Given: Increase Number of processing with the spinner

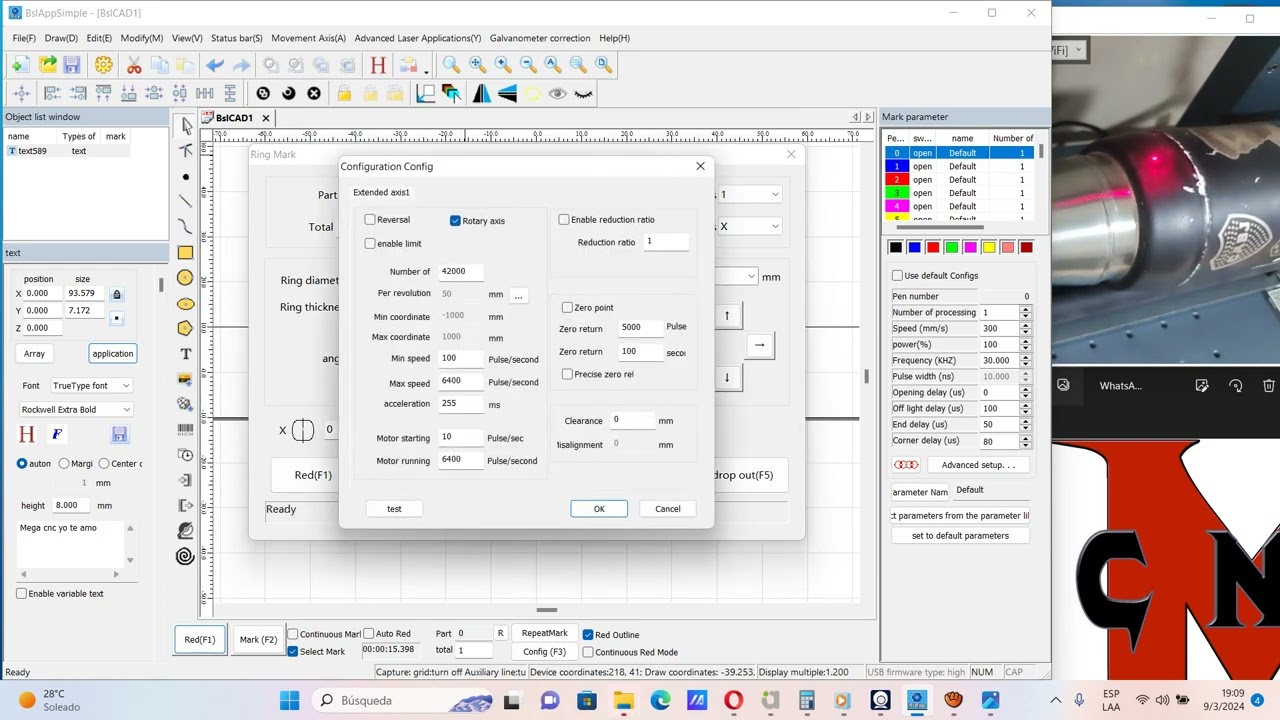Looking at the screenshot, I should [x=1025, y=310].
